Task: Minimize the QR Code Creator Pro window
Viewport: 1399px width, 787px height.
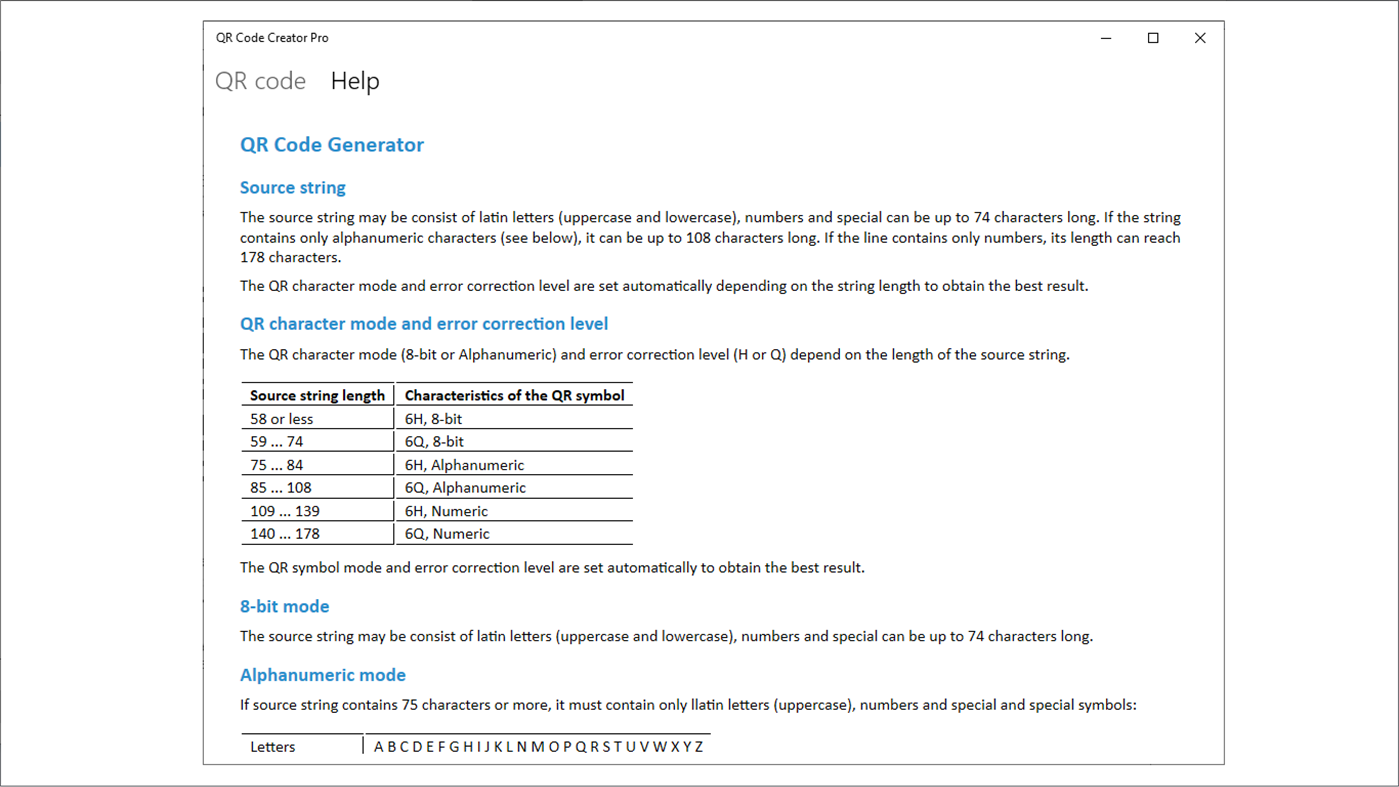Action: pos(1105,37)
